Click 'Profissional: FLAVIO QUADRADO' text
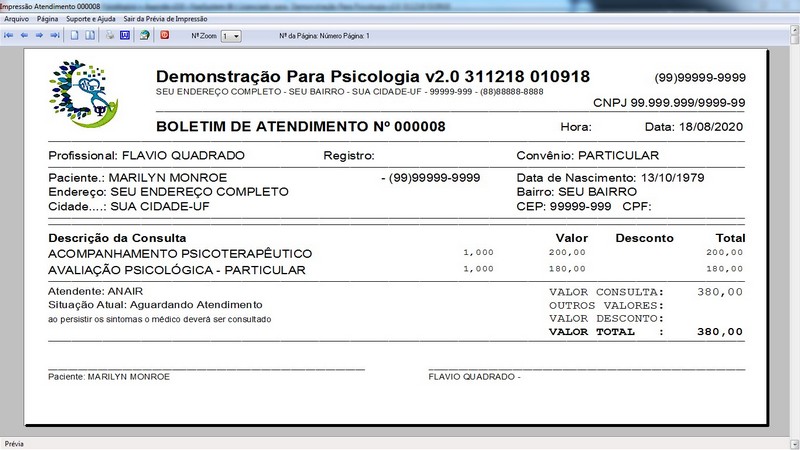 146,156
